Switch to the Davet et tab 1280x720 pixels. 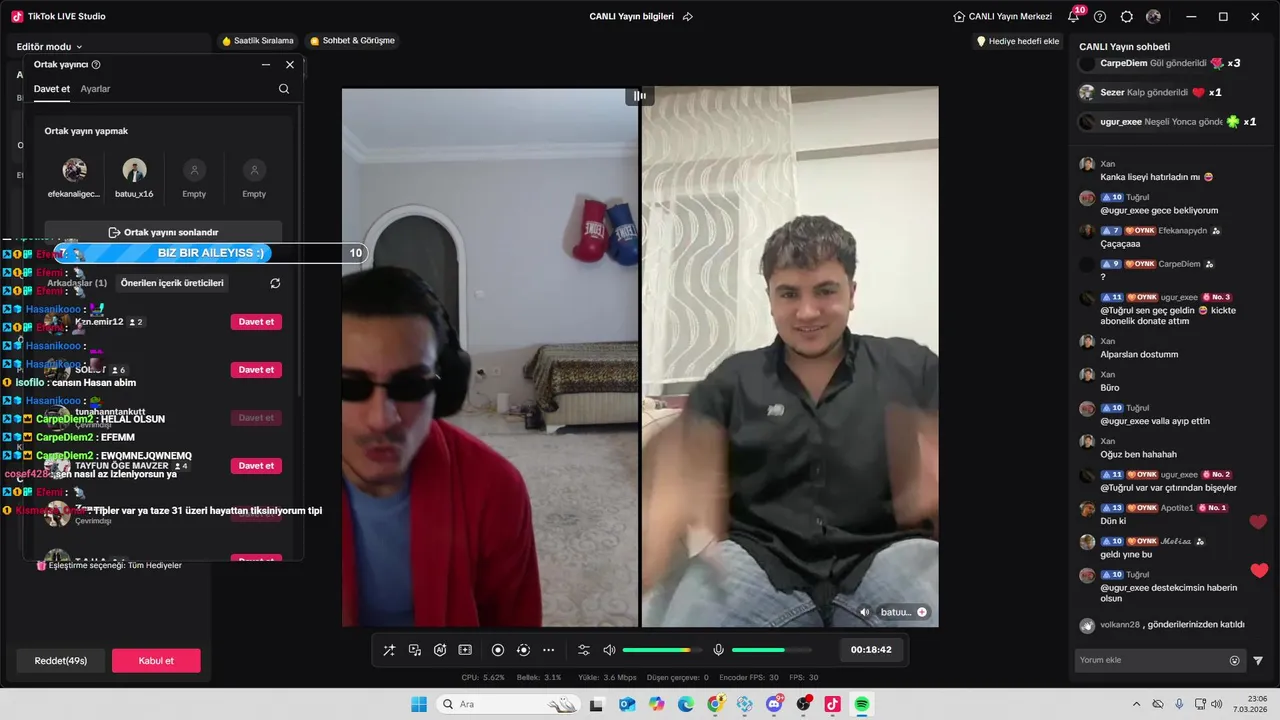[x=52, y=89]
